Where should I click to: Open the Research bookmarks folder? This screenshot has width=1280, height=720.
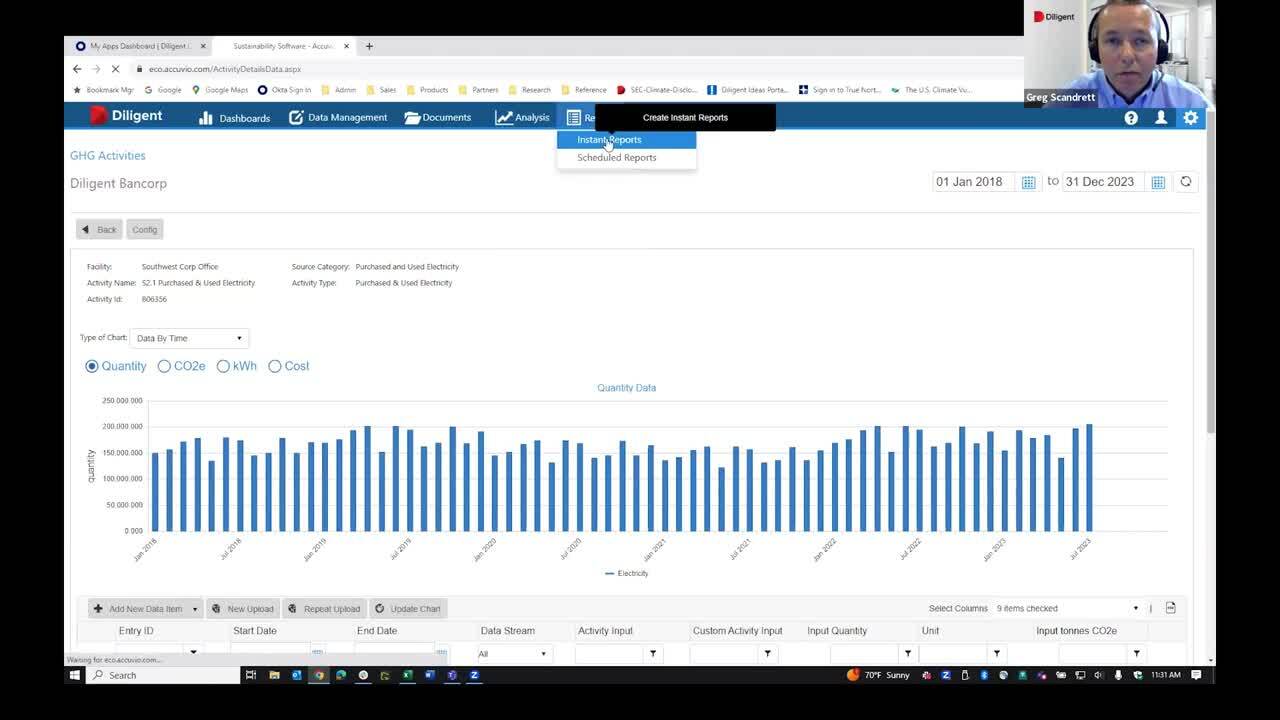coord(530,90)
